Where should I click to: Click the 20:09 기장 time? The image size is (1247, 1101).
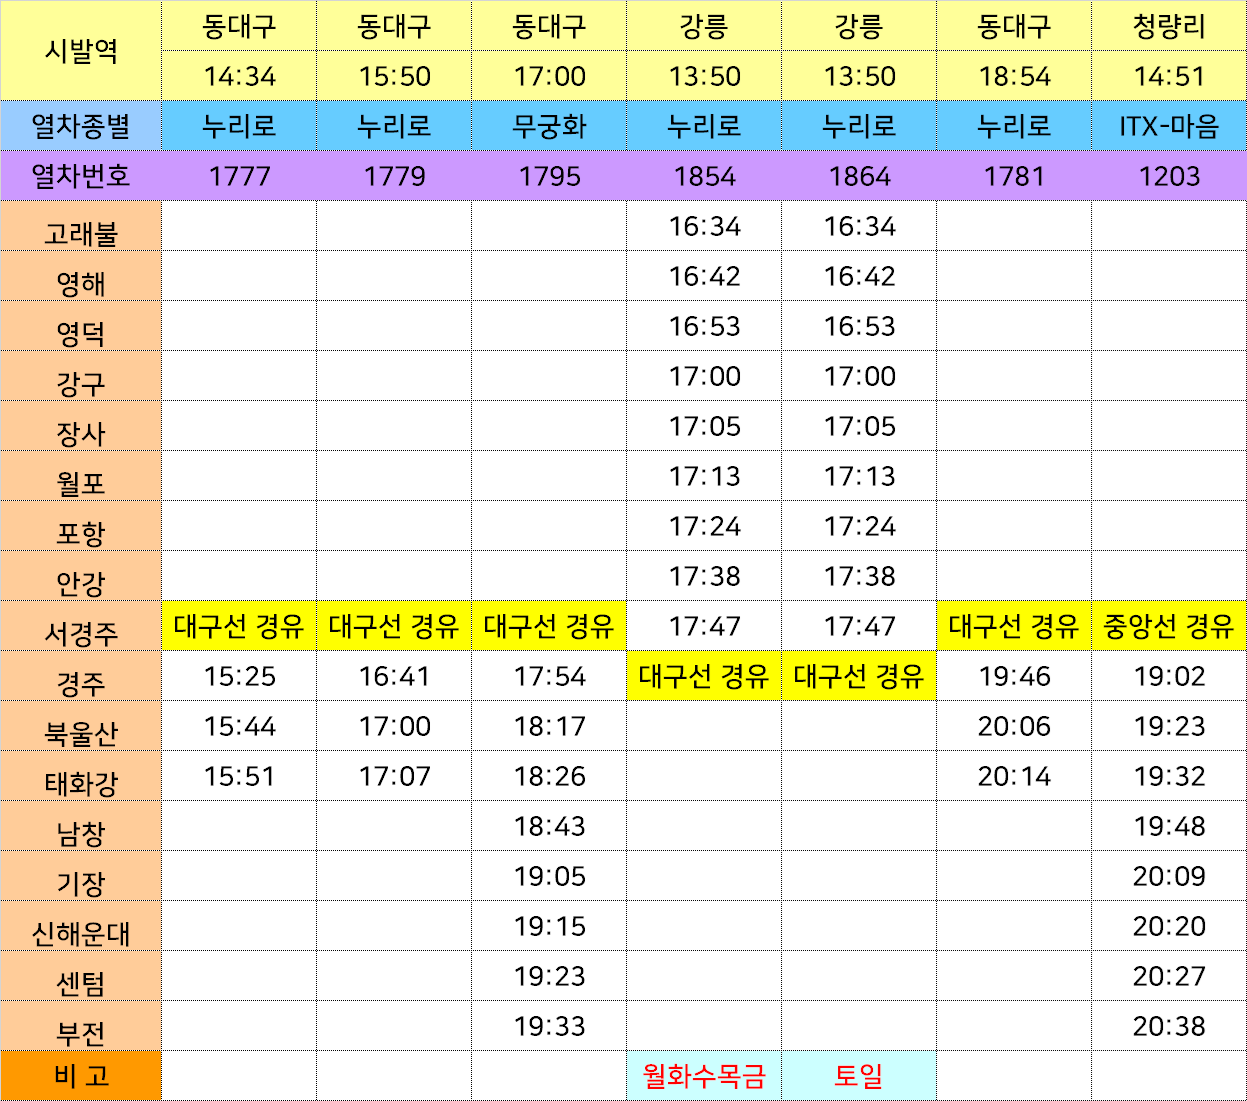[1169, 876]
